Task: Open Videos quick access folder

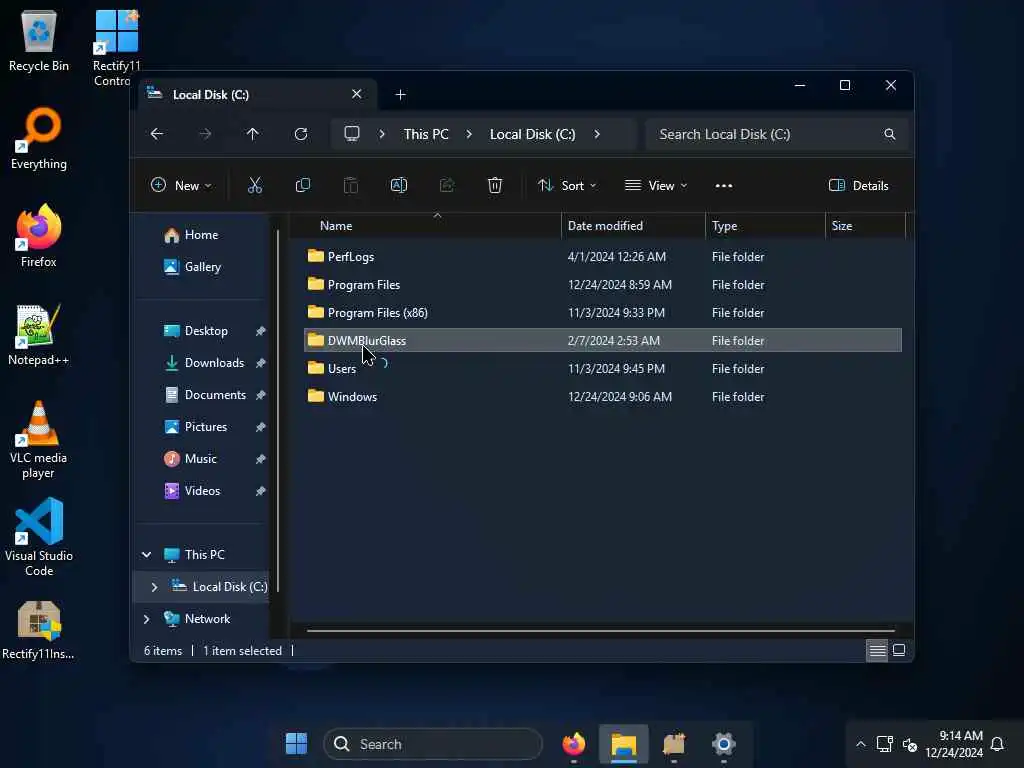Action: tap(202, 491)
